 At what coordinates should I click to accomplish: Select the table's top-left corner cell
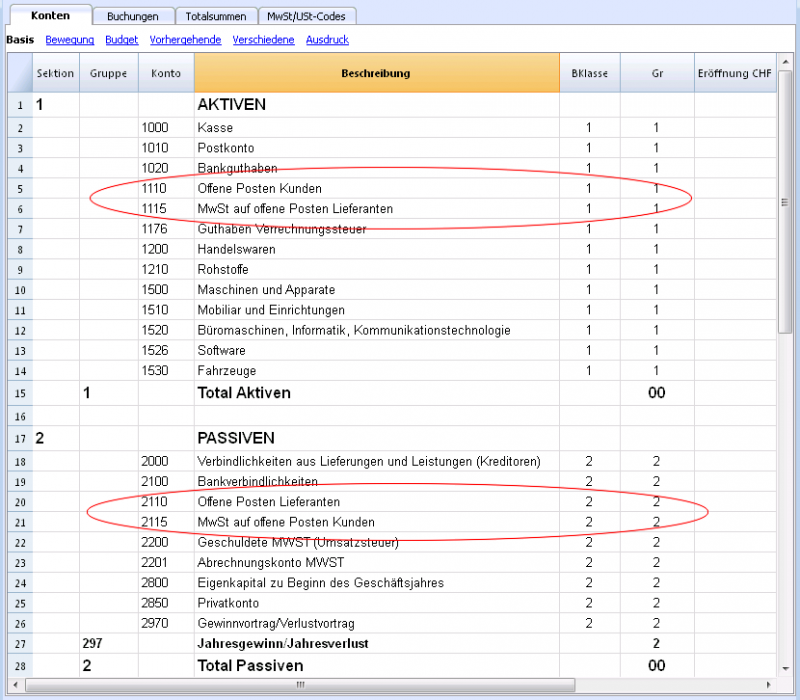coord(20,73)
